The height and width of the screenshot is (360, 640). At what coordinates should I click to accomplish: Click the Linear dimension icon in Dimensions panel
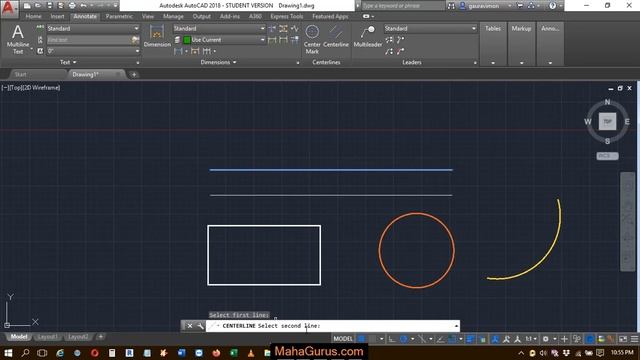point(178,51)
